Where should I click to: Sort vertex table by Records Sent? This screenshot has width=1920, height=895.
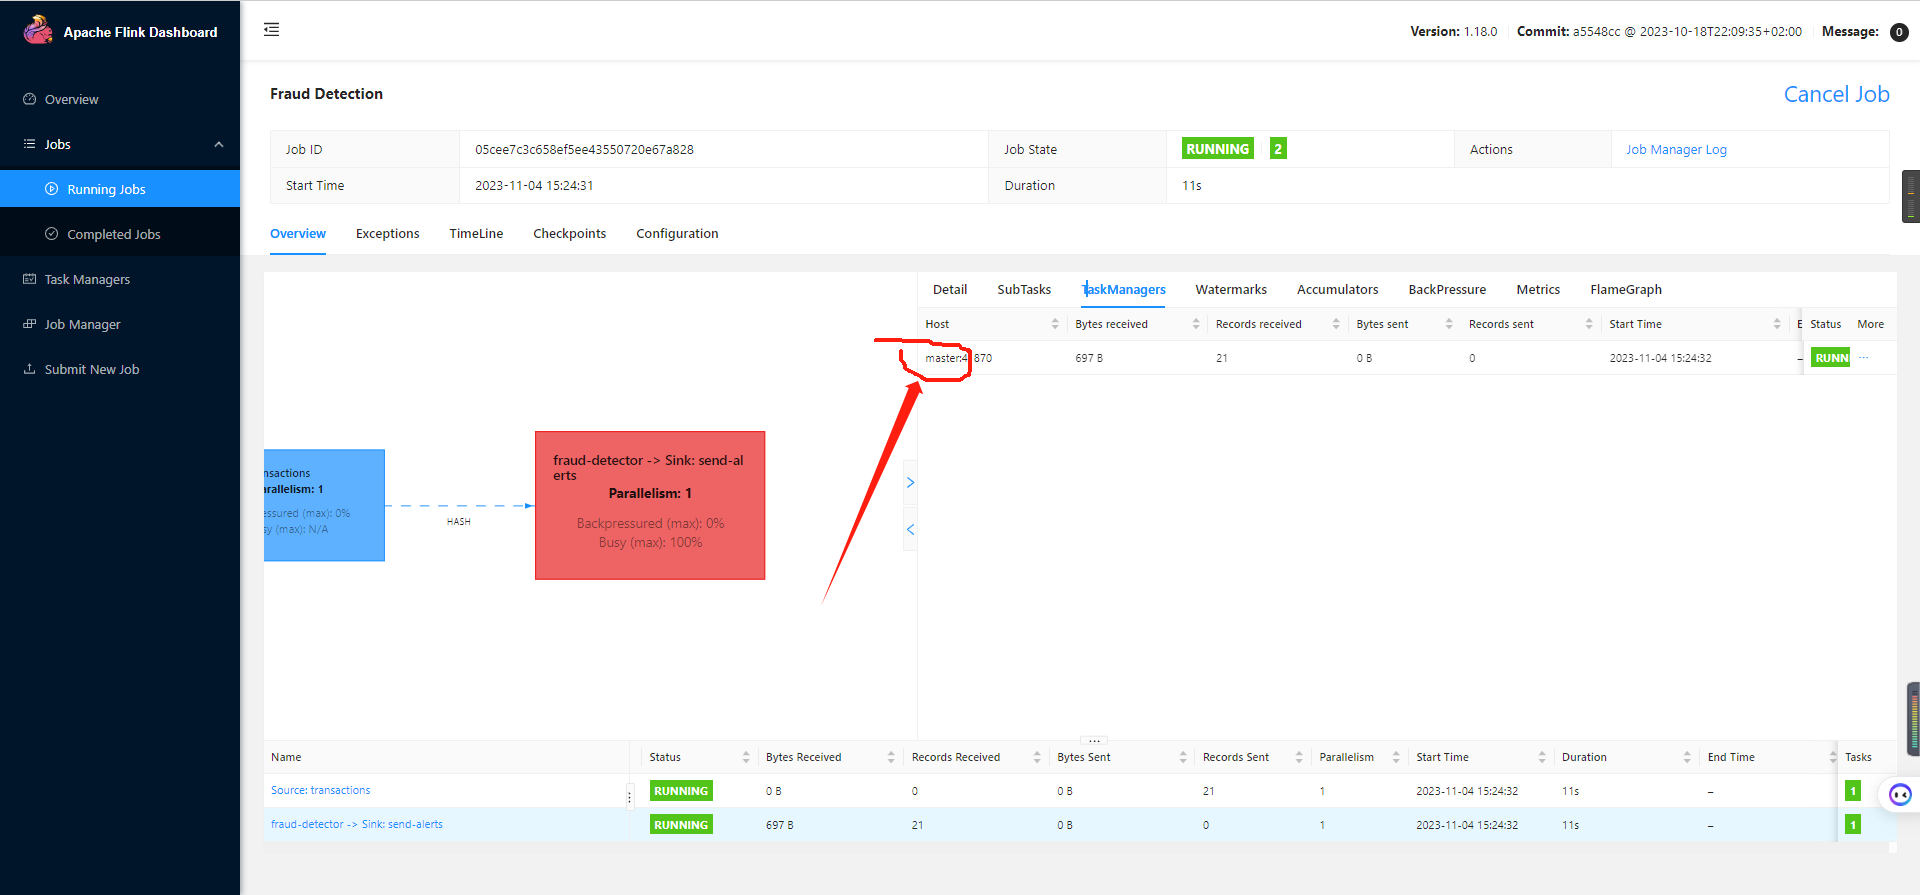click(x=1299, y=757)
